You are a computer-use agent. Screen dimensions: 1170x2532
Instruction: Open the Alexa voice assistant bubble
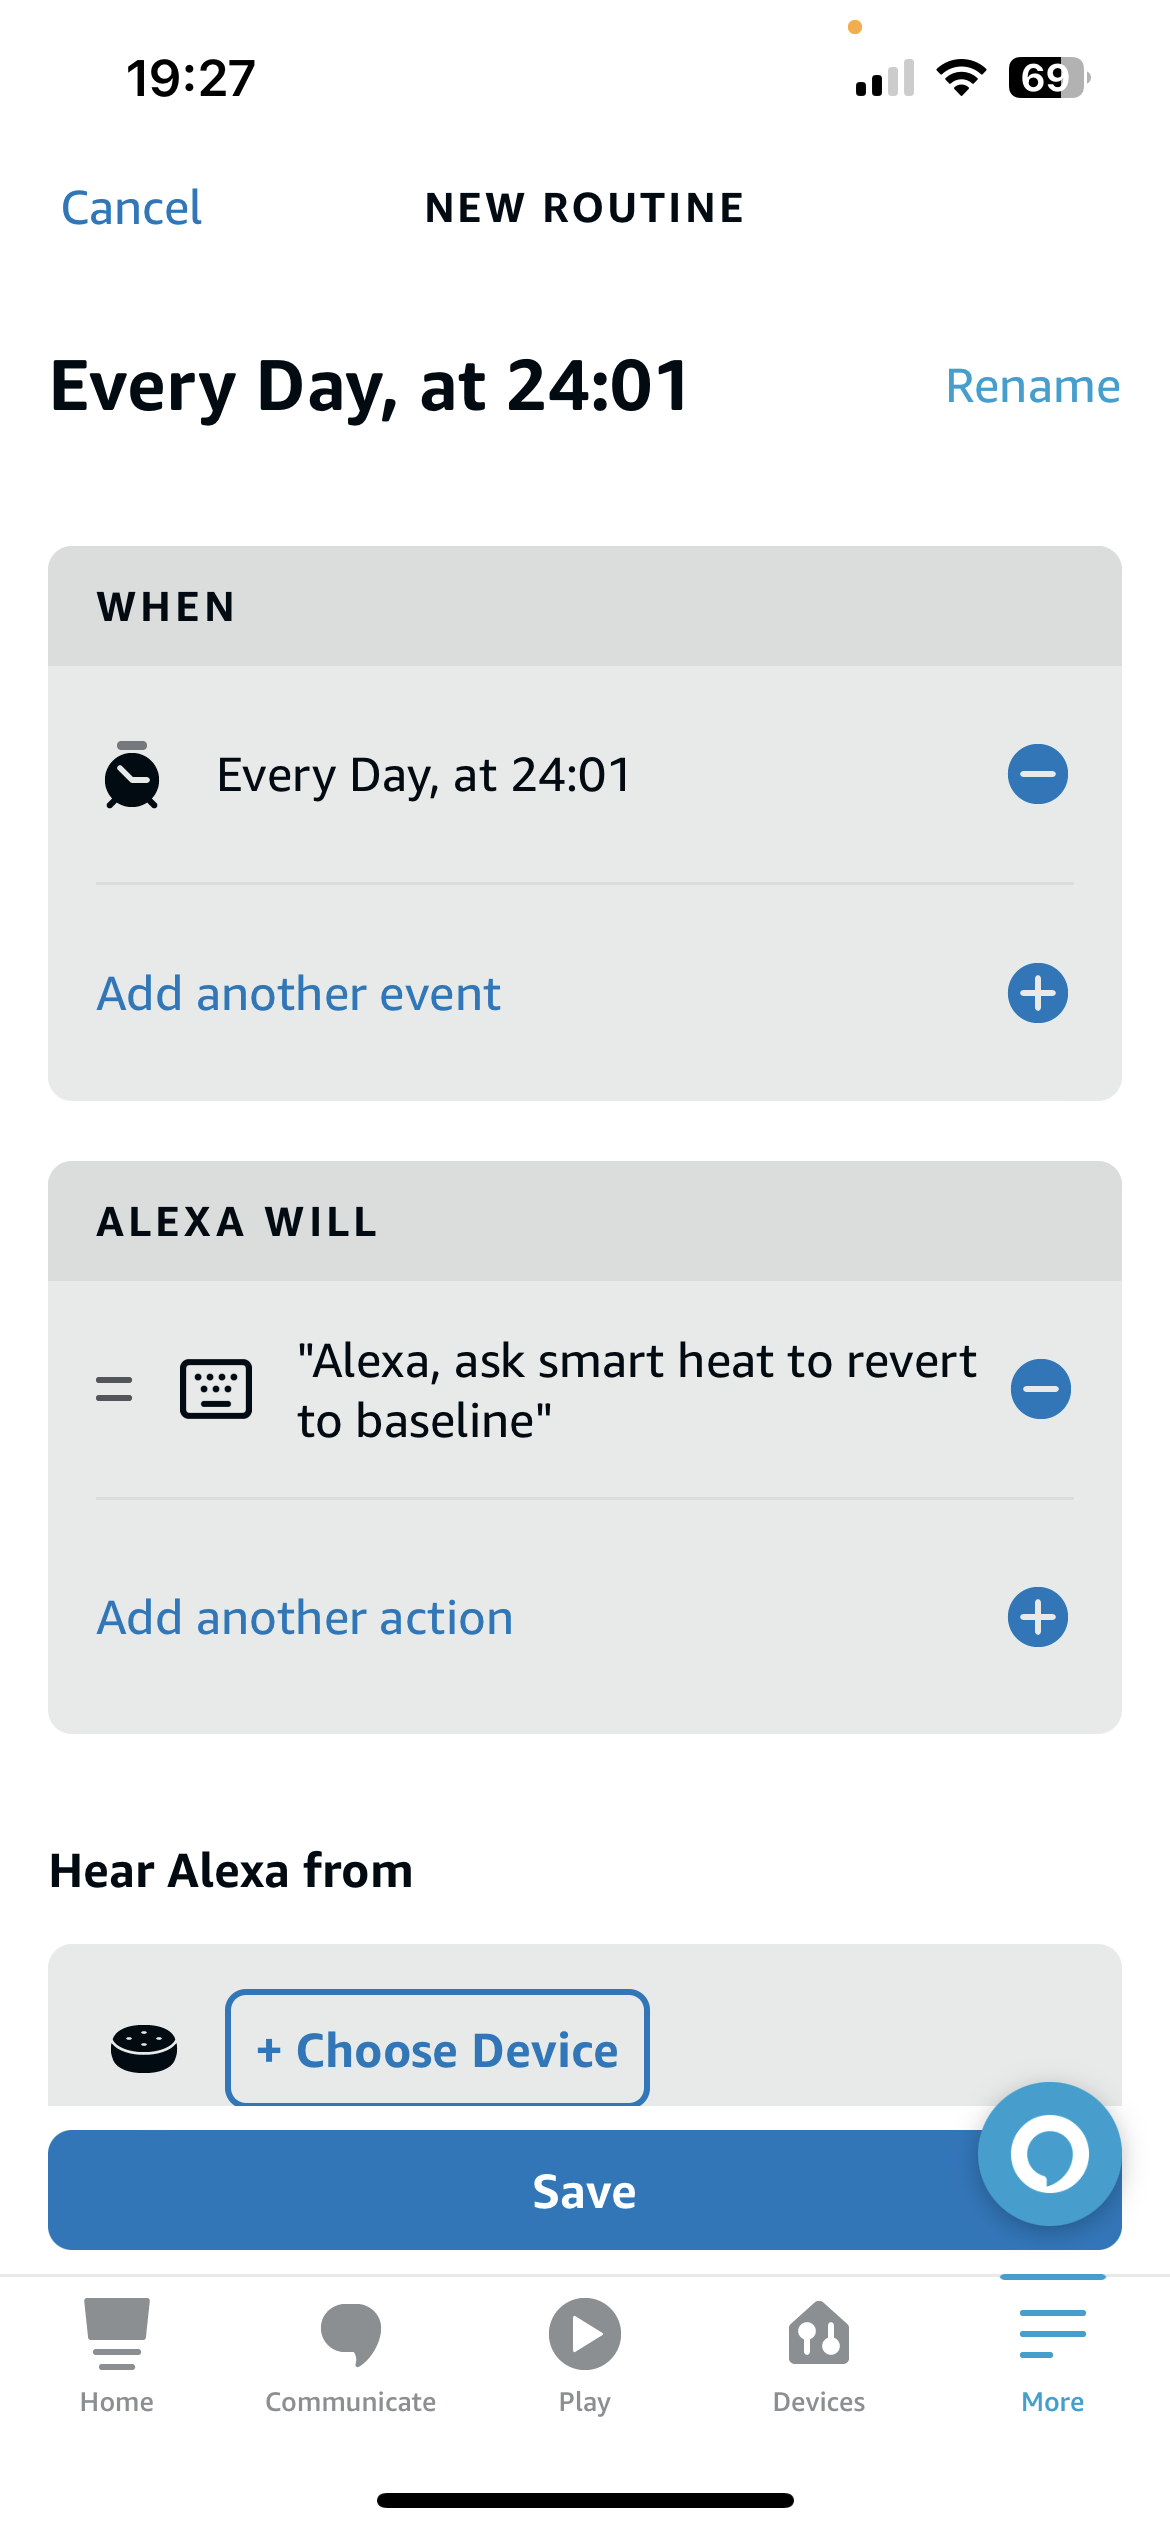(1049, 2153)
